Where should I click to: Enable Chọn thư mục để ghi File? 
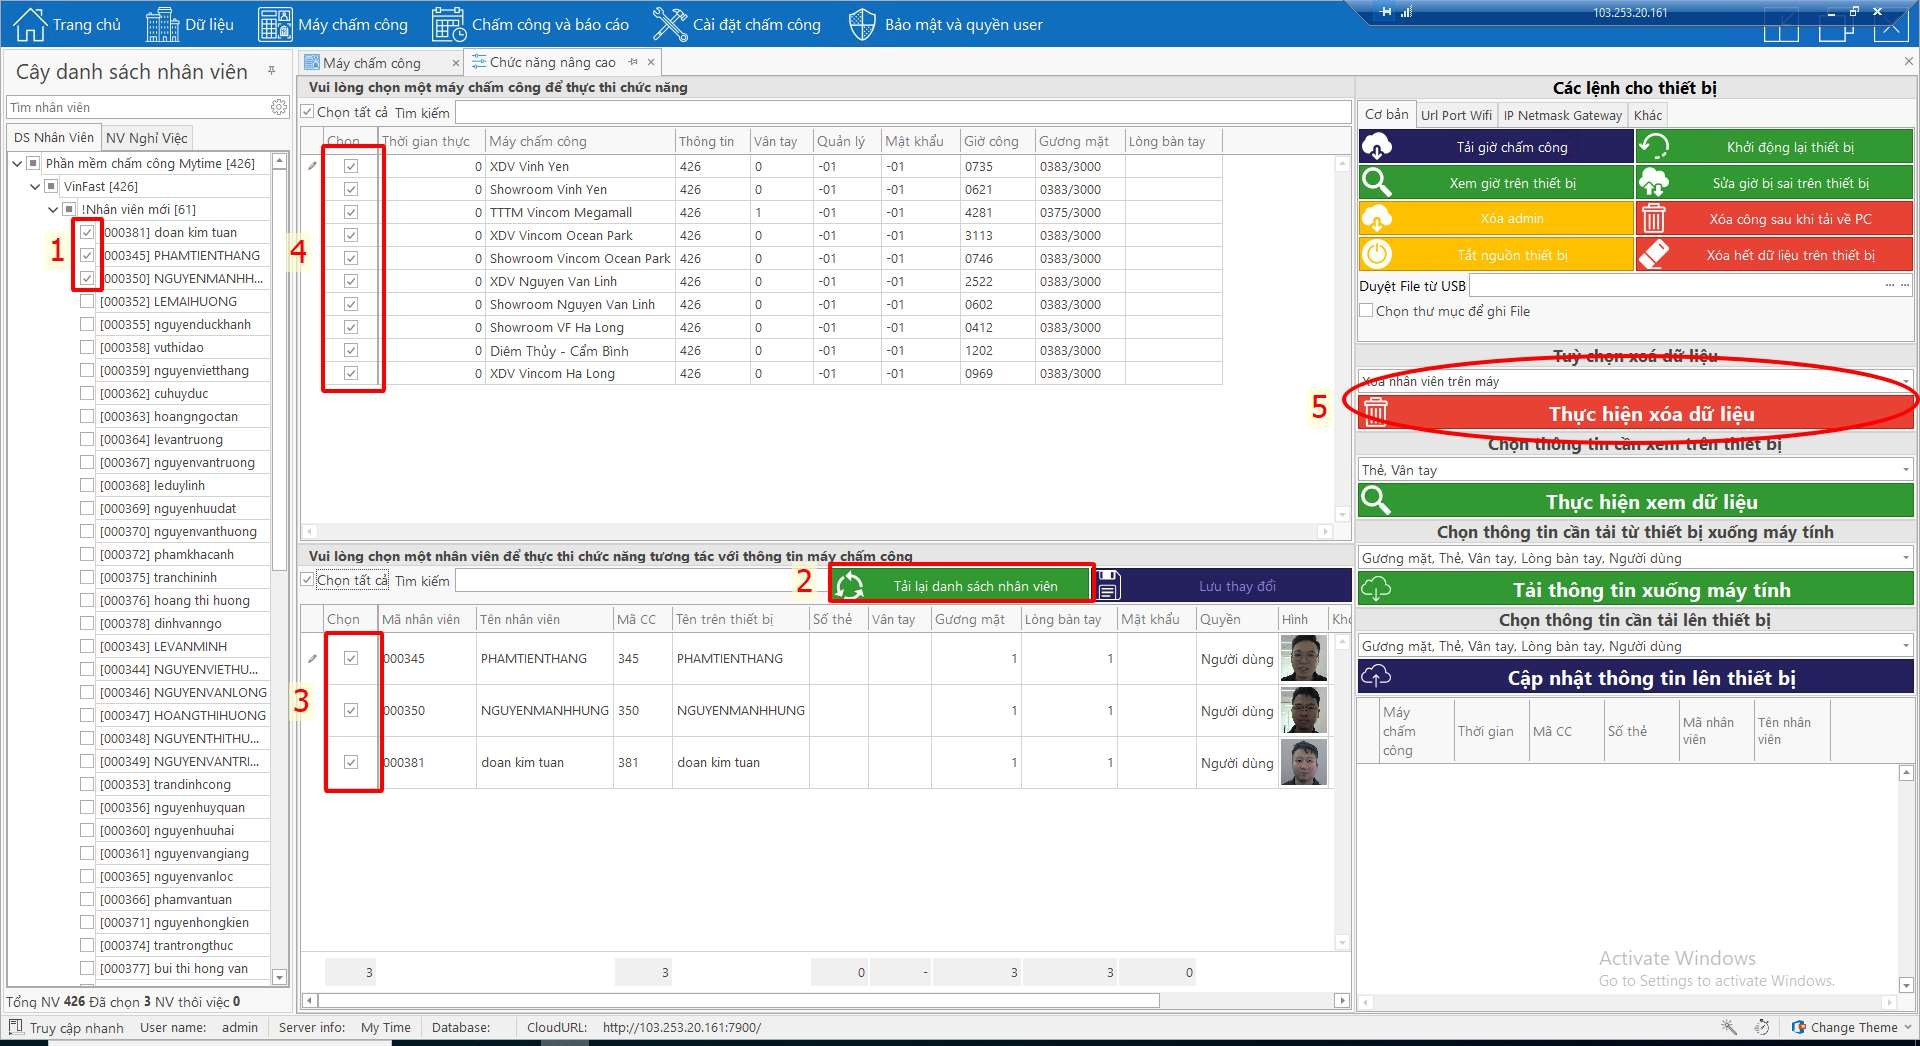click(x=1366, y=311)
